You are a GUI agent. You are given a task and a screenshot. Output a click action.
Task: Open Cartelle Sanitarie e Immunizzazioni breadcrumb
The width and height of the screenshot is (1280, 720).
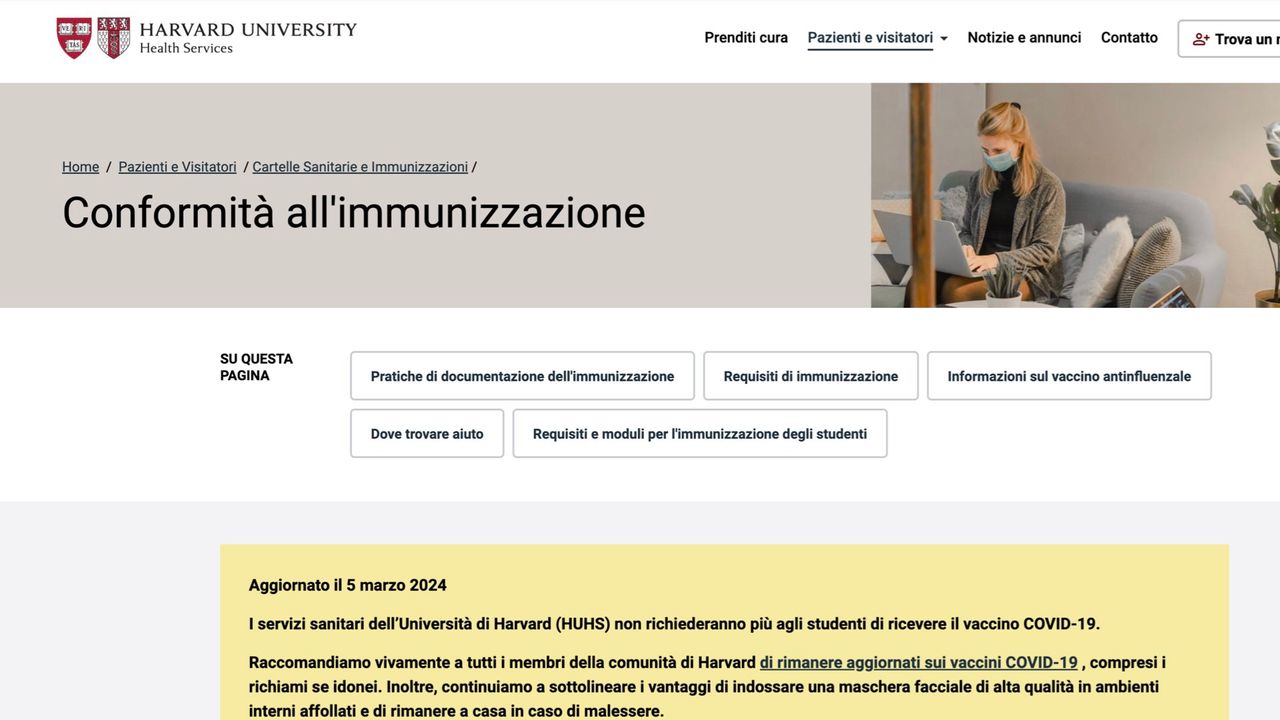360,167
